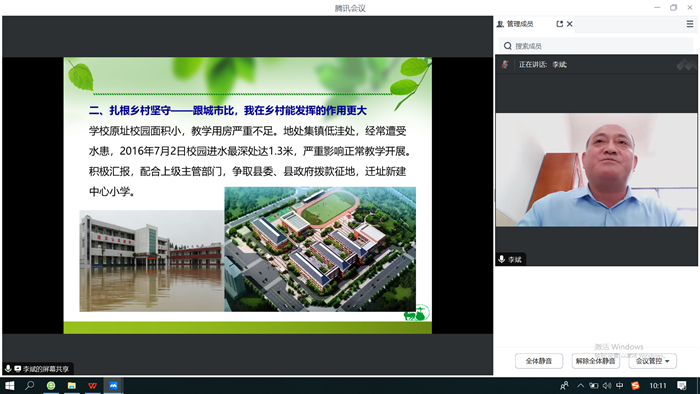The width and height of the screenshot is (700, 394).
Task: Close the 管理成员 members panel
Action: coord(570,24)
